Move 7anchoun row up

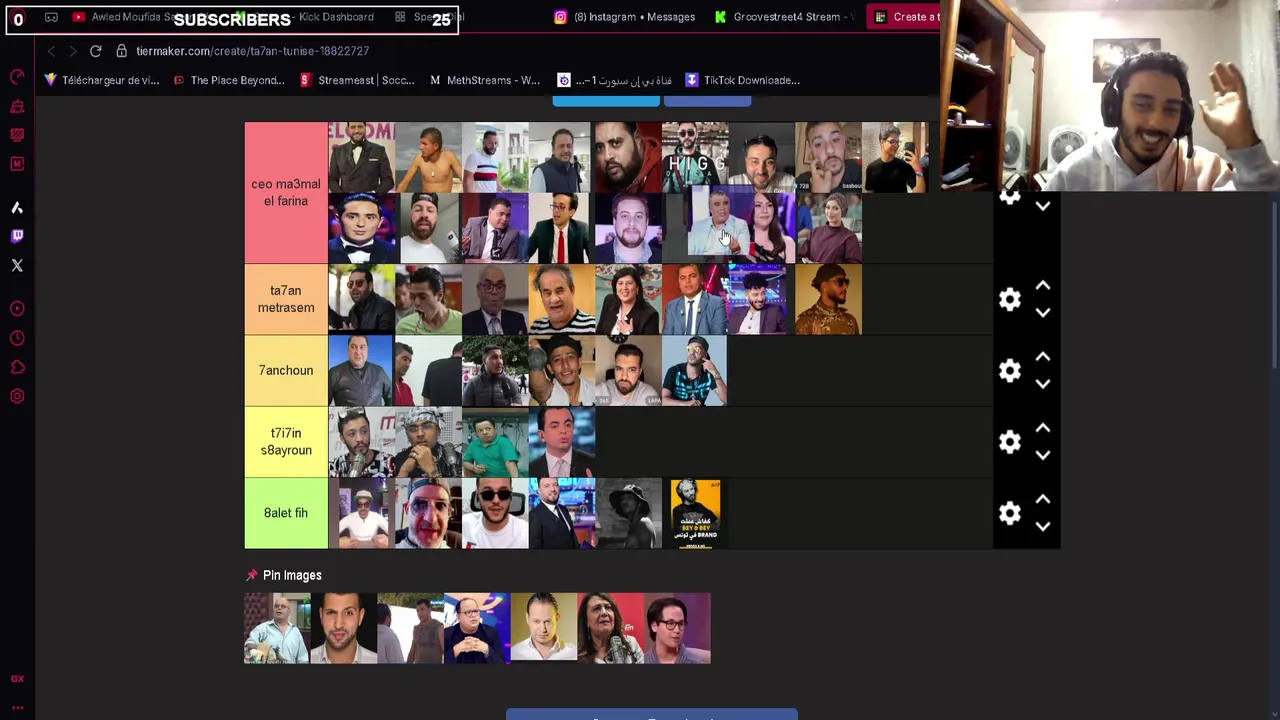pos(1043,357)
